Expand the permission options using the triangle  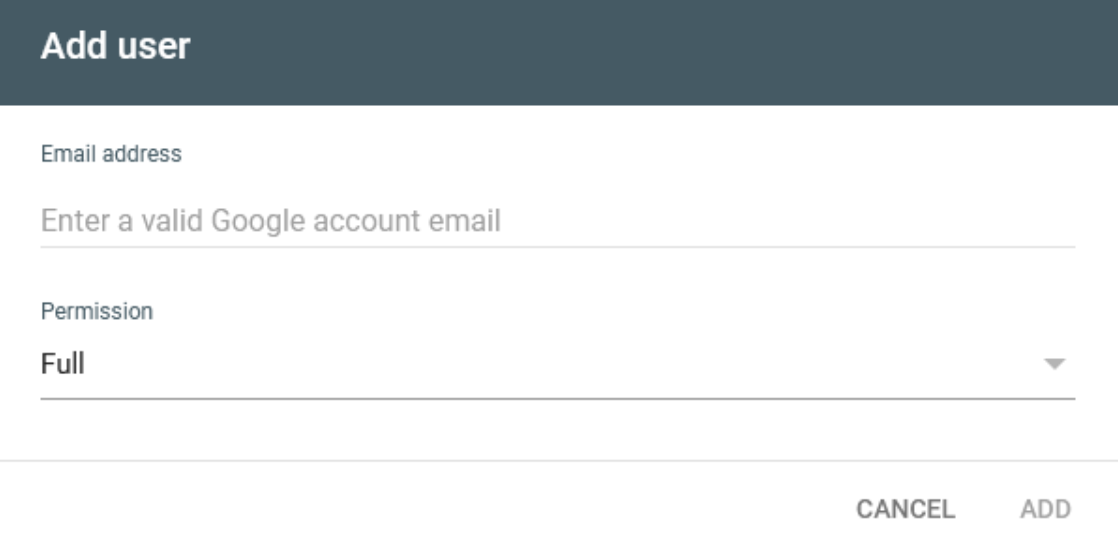1054,365
